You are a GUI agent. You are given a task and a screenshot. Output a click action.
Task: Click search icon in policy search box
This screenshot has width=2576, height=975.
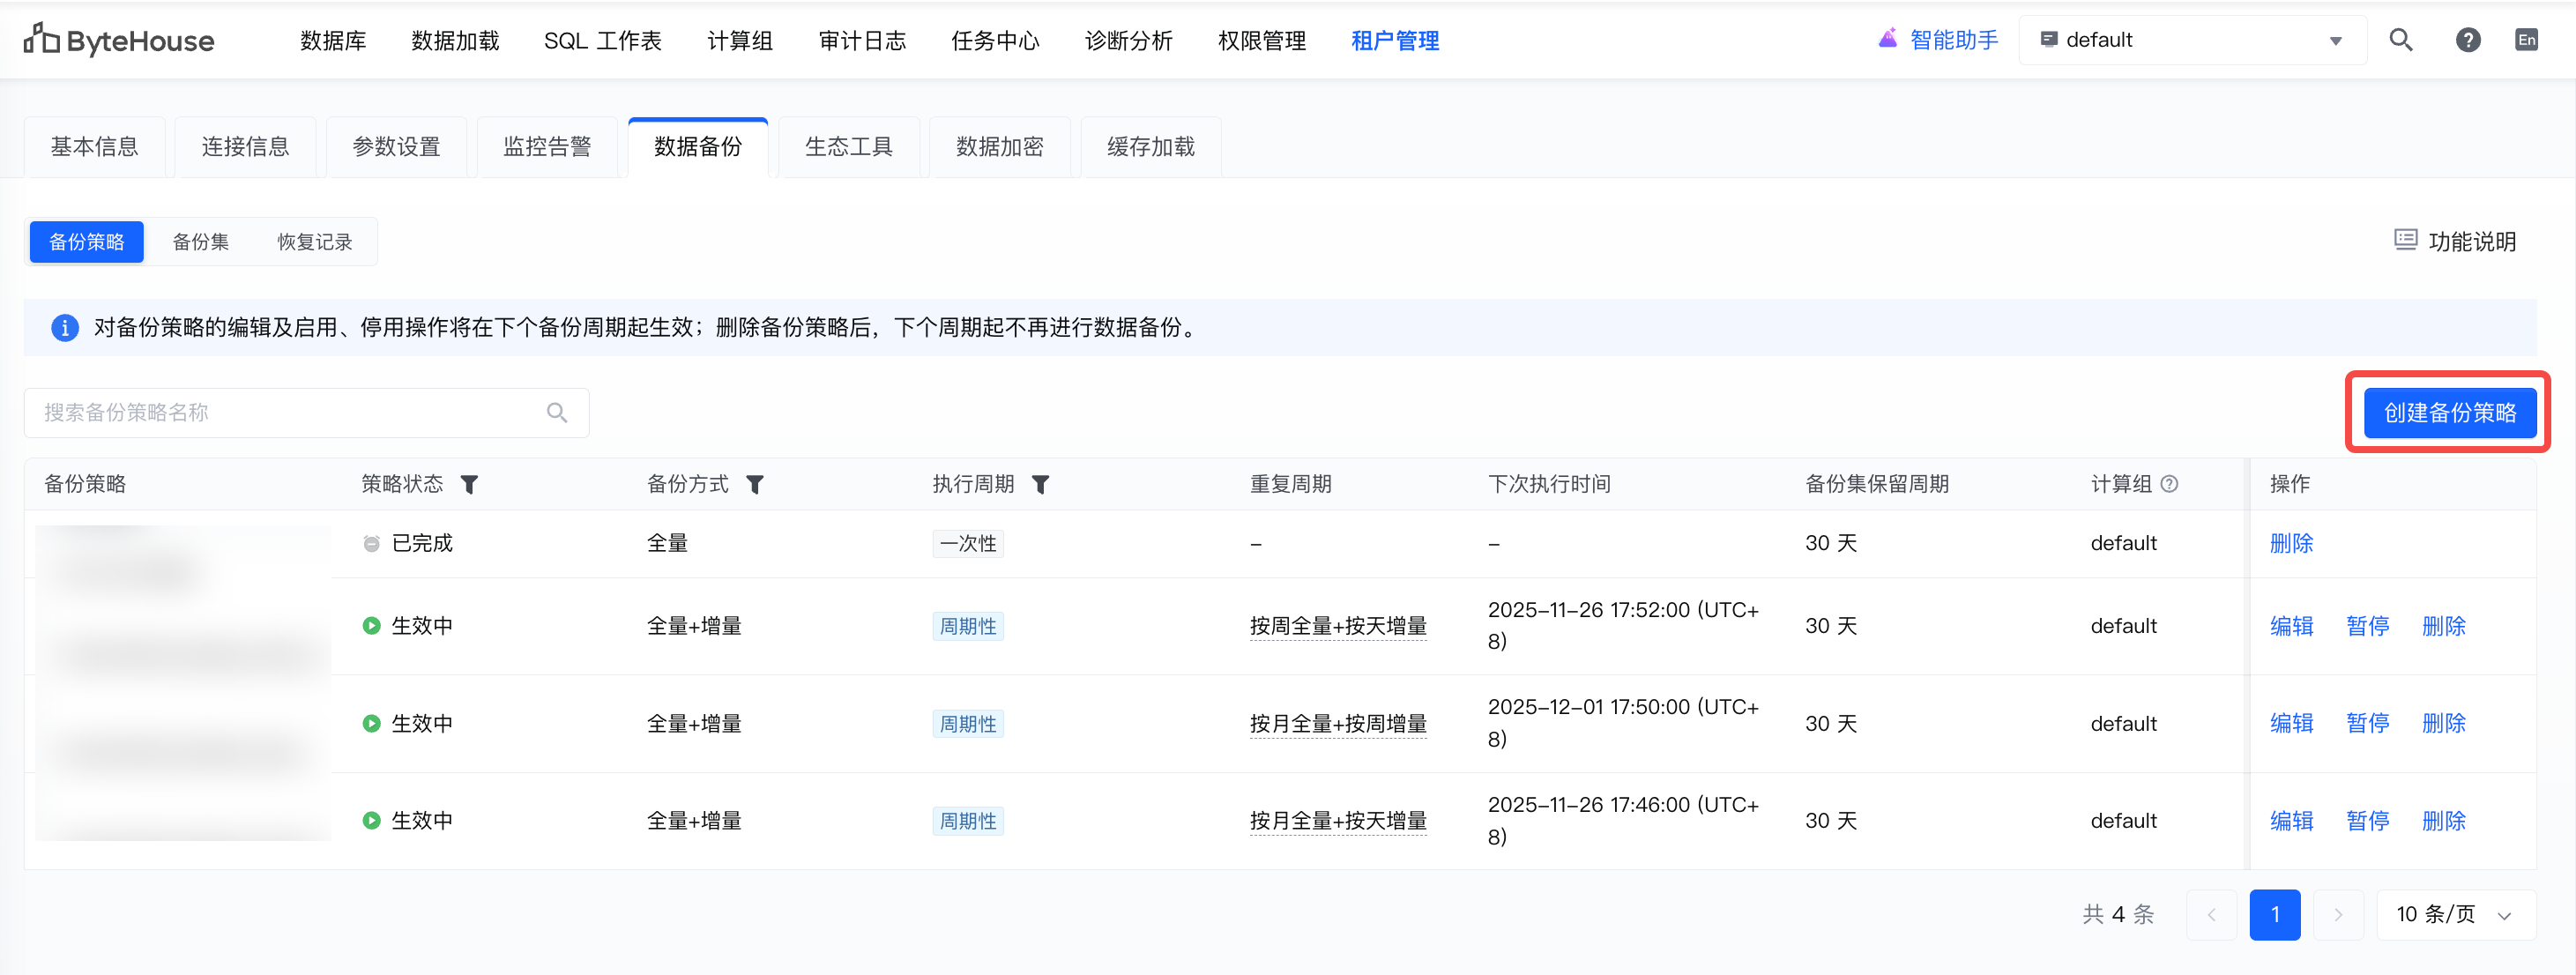[x=557, y=413]
